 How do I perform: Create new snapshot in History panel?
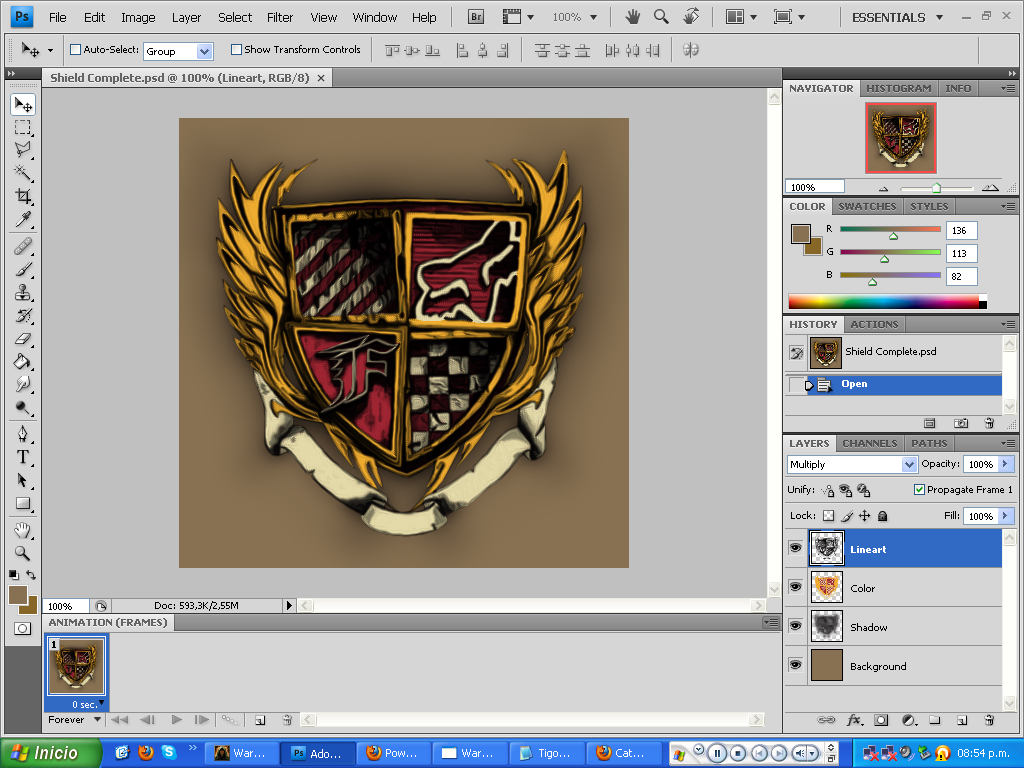(x=961, y=423)
